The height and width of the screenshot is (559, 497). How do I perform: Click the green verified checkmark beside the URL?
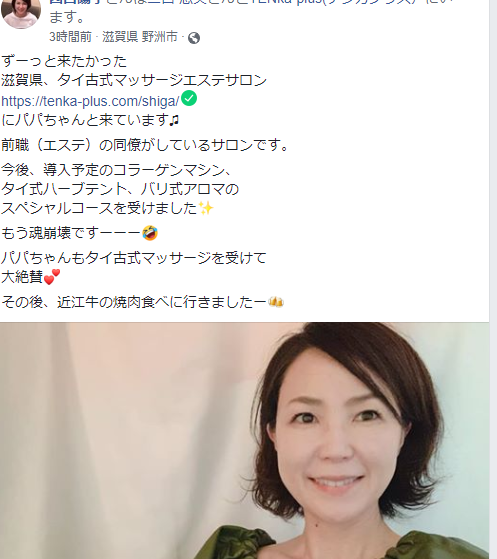(189, 98)
